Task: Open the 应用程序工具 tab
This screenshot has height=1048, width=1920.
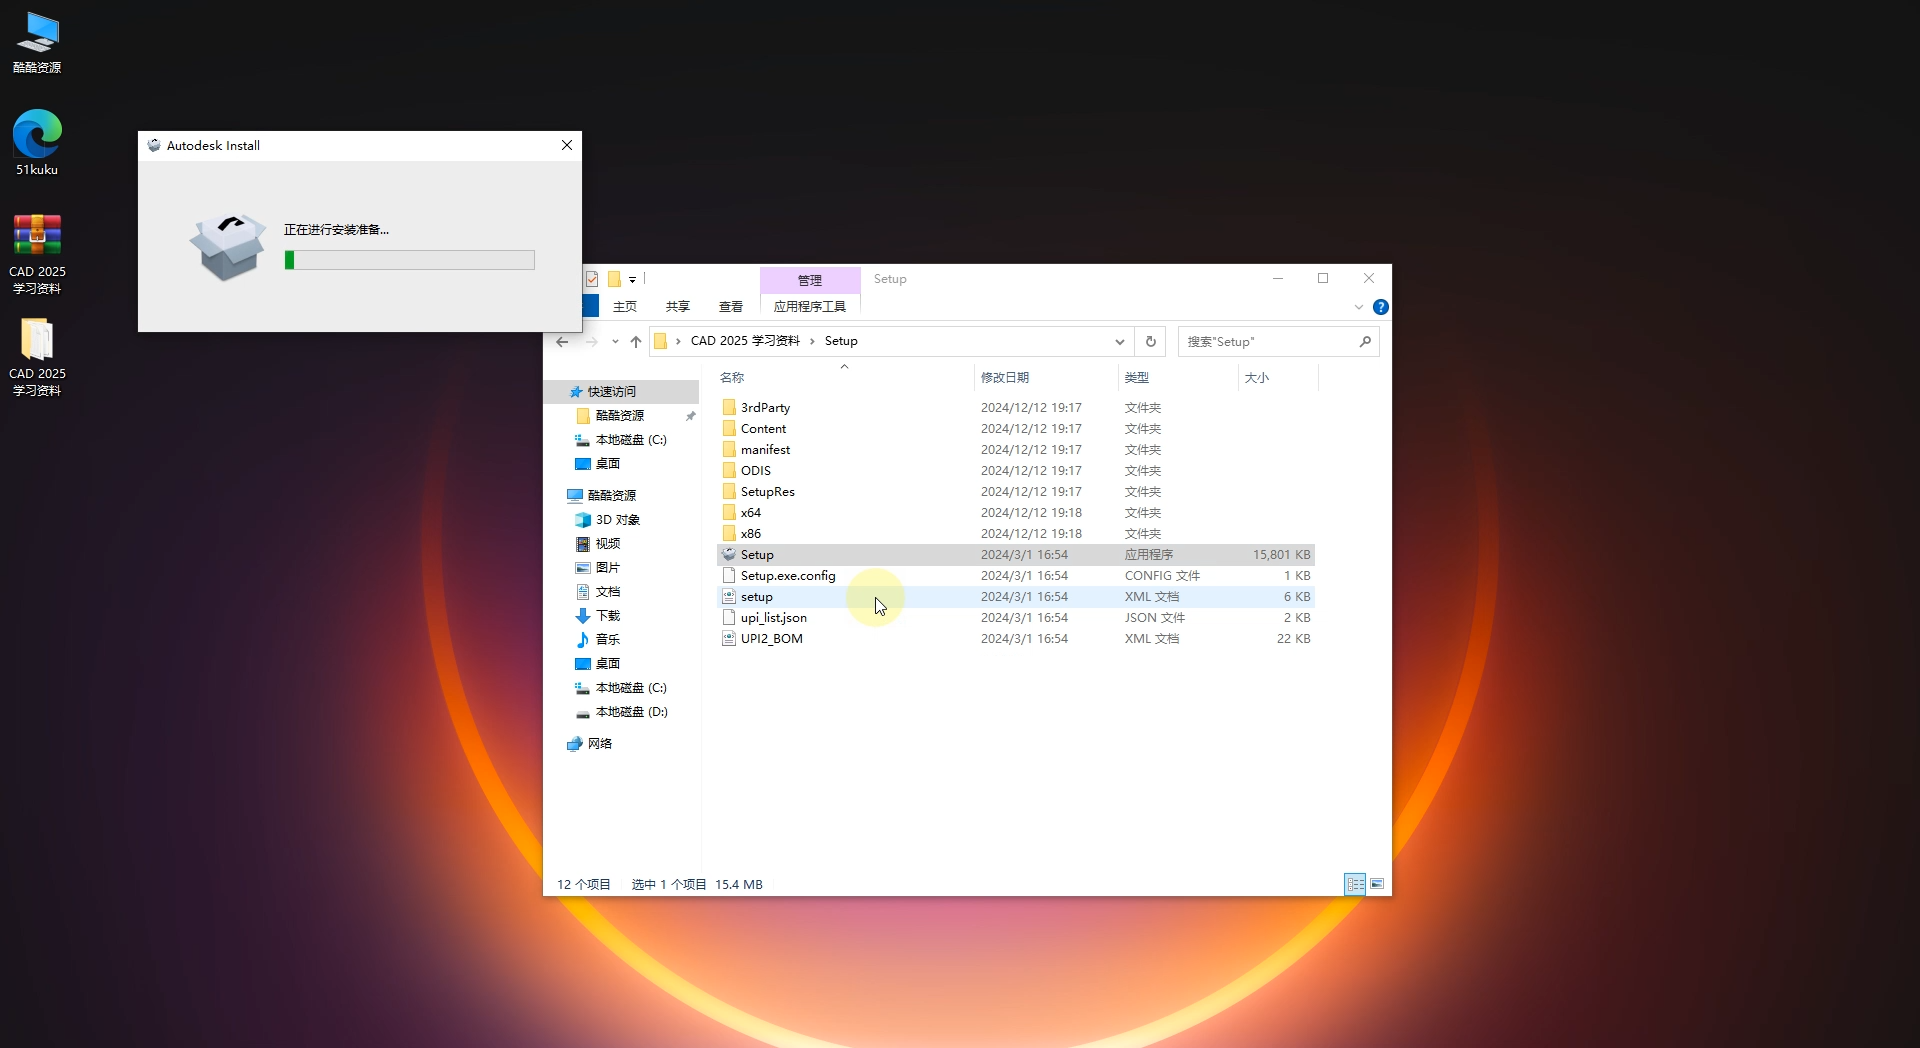Action: click(x=809, y=307)
